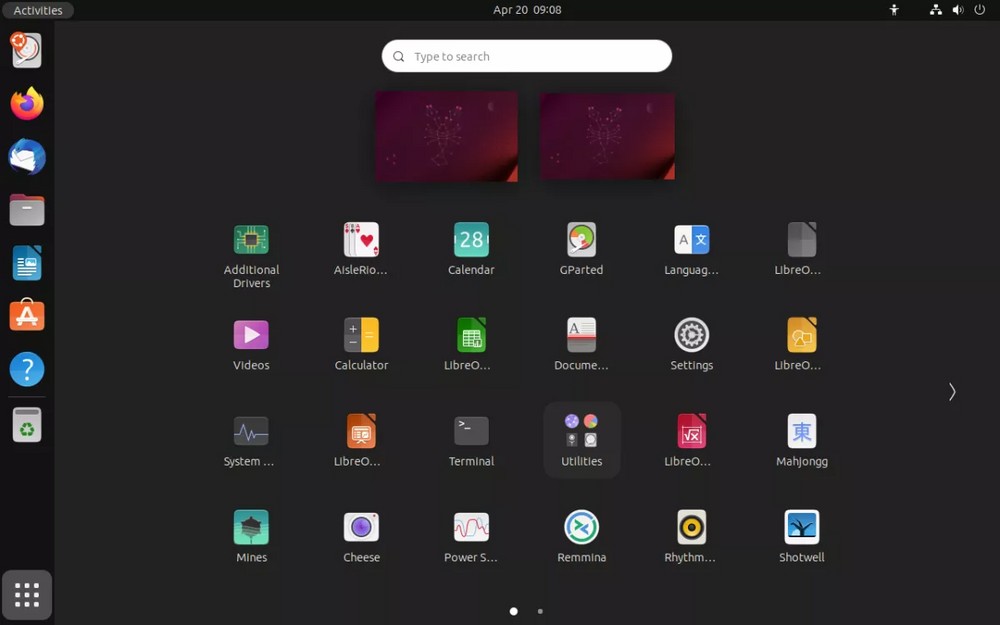1000x625 pixels.
Task: Open the GParted application
Action: click(x=581, y=241)
